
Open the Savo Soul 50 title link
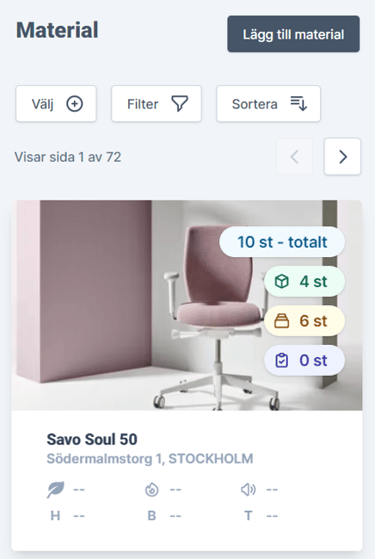(92, 439)
